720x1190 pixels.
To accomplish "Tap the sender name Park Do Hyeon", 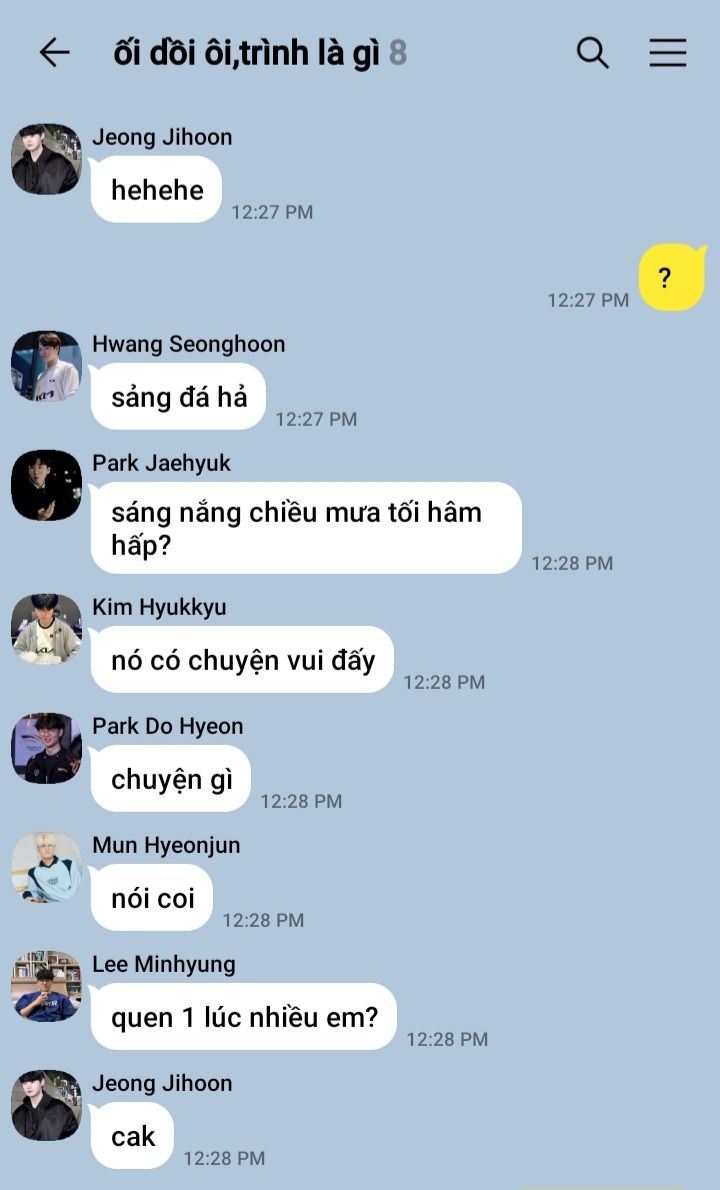I will tap(168, 726).
